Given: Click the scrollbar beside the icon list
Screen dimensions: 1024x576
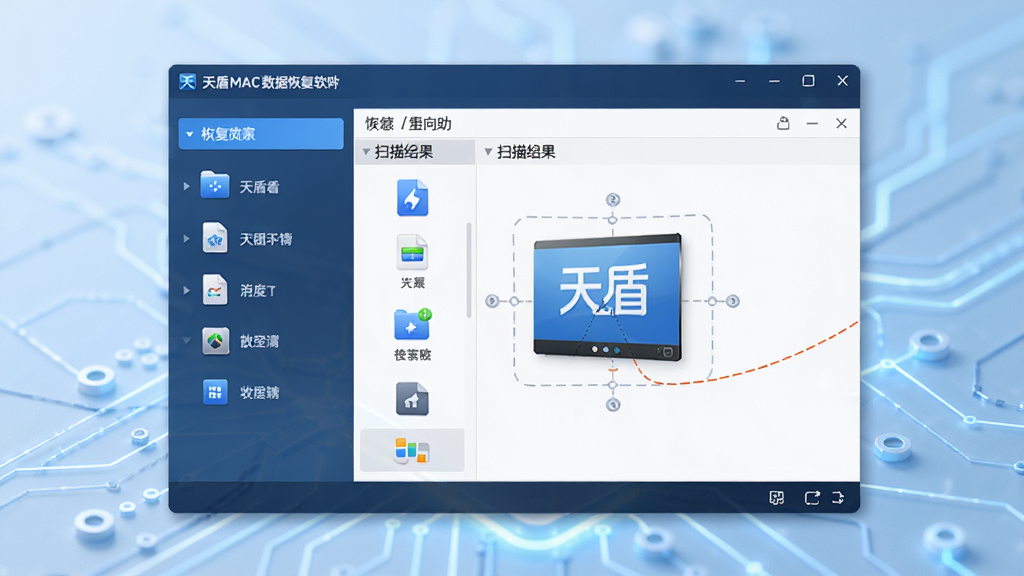Looking at the screenshot, I should (x=469, y=270).
